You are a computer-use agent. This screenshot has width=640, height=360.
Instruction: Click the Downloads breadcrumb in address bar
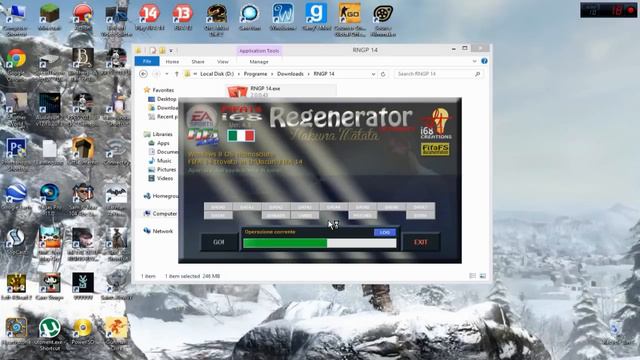pyautogui.click(x=290, y=74)
